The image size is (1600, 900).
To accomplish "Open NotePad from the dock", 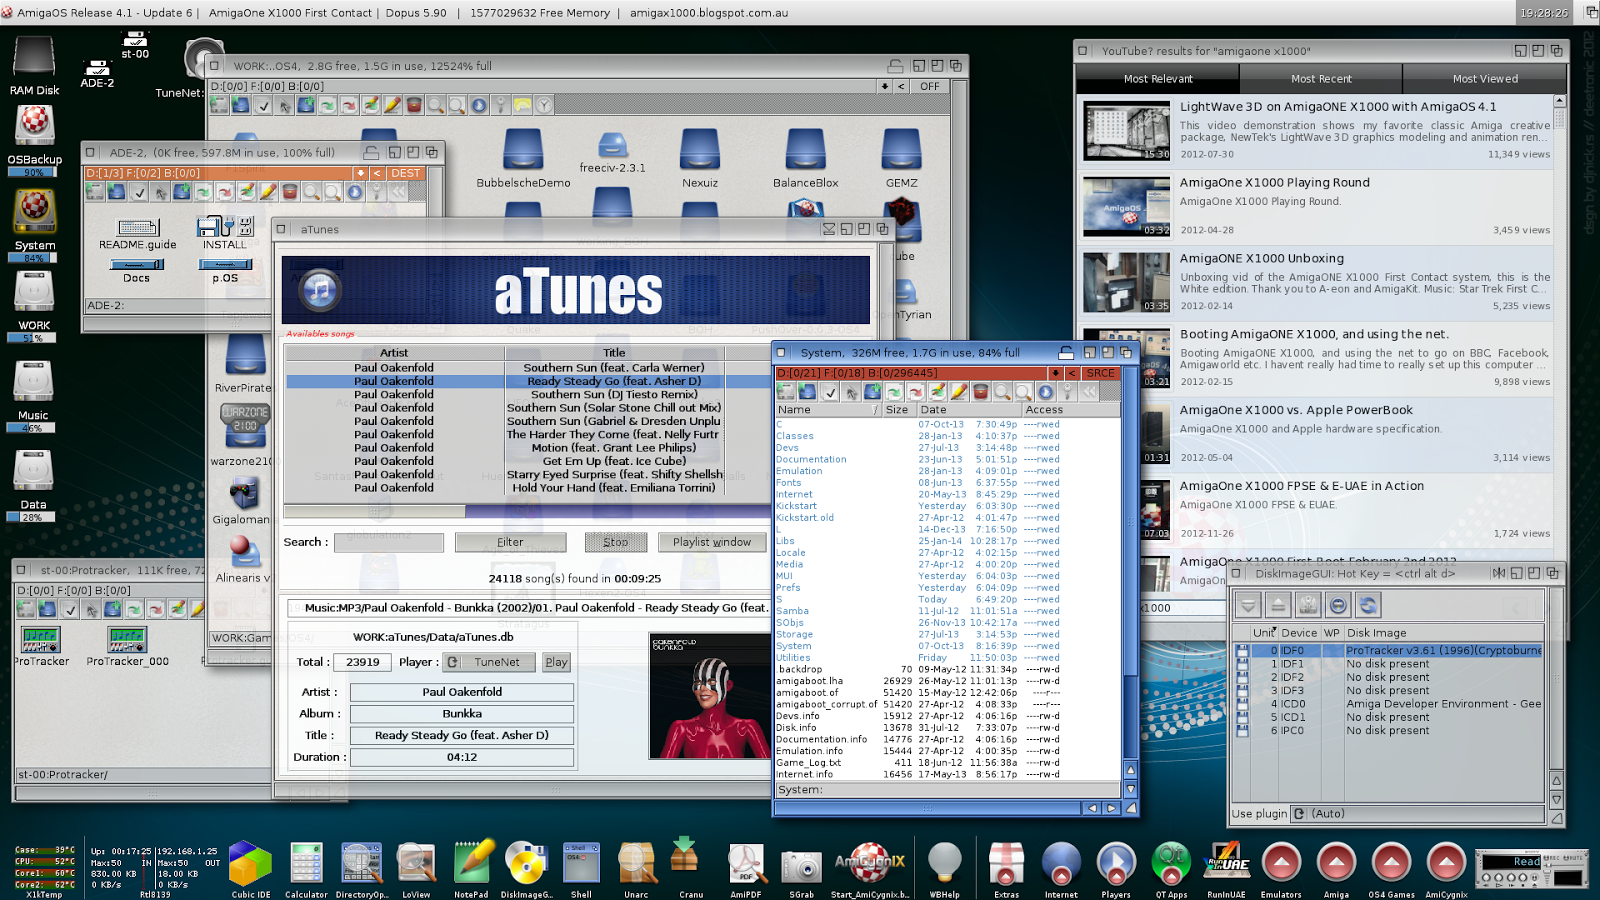I will click(x=471, y=864).
